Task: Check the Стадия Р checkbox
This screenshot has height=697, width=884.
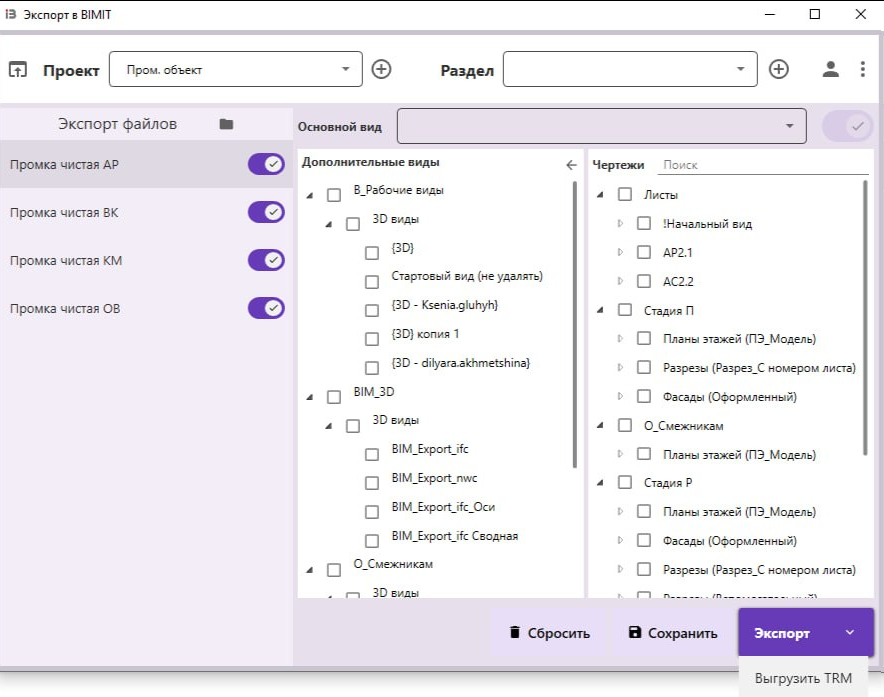Action: coord(625,482)
